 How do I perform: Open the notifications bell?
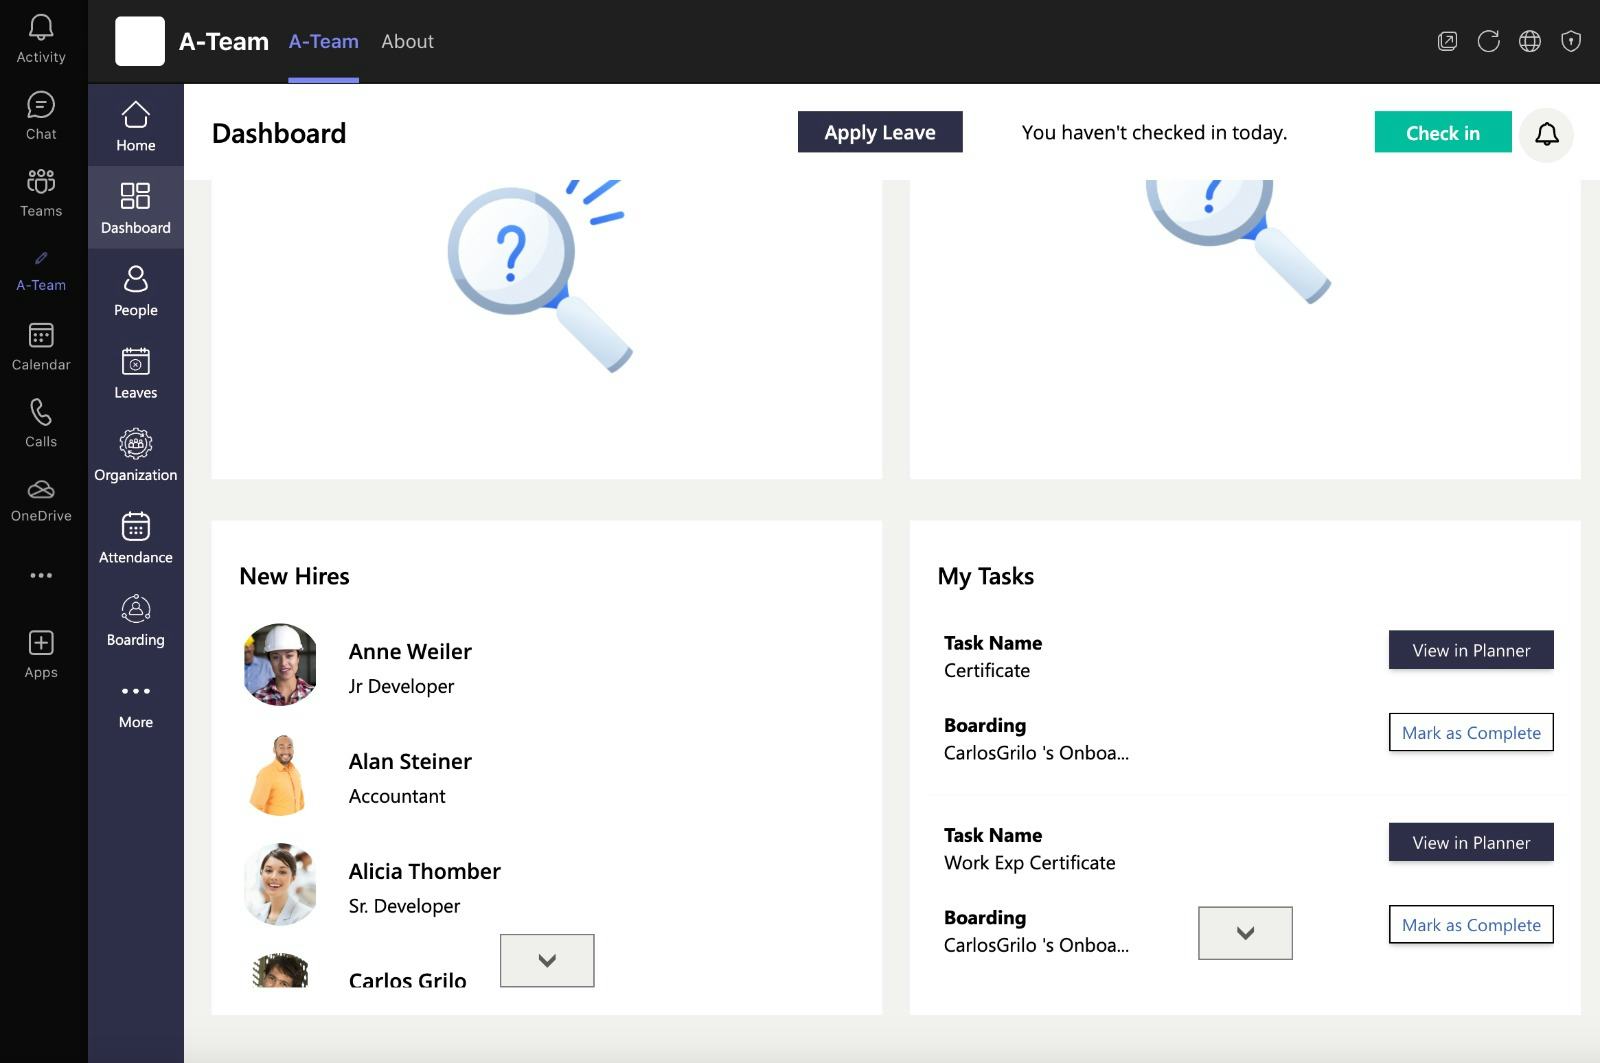[x=1548, y=134]
